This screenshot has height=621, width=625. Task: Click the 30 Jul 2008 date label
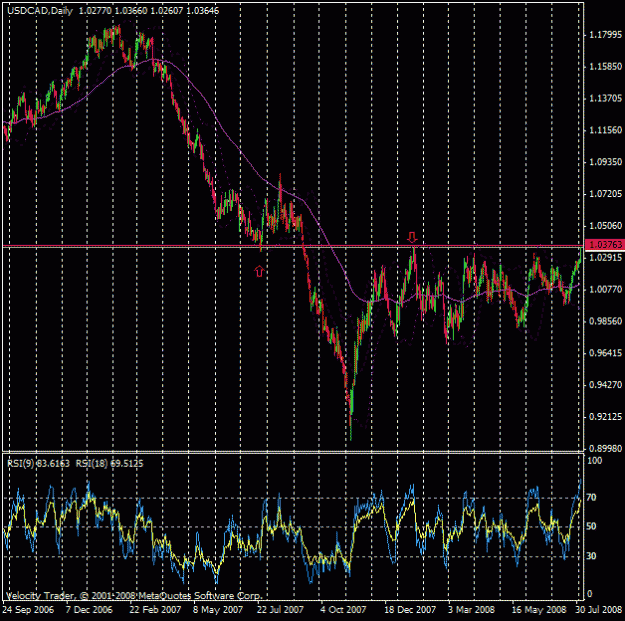tap(600, 610)
